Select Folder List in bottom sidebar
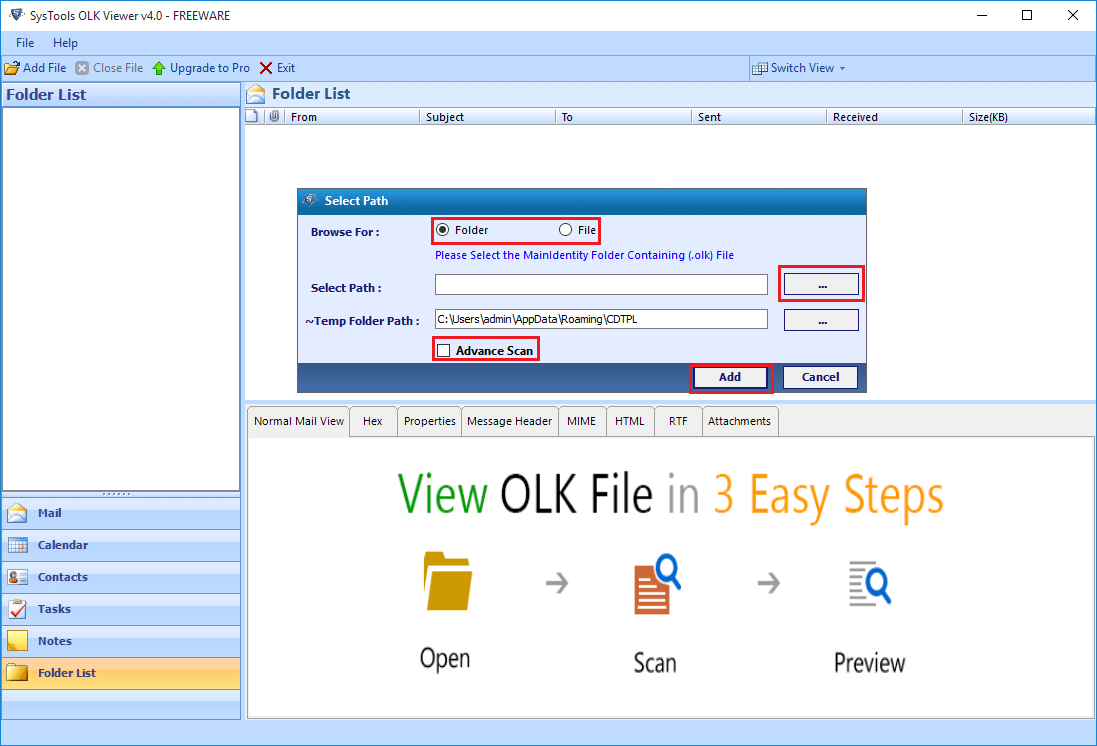1097x746 pixels. pyautogui.click(x=121, y=673)
